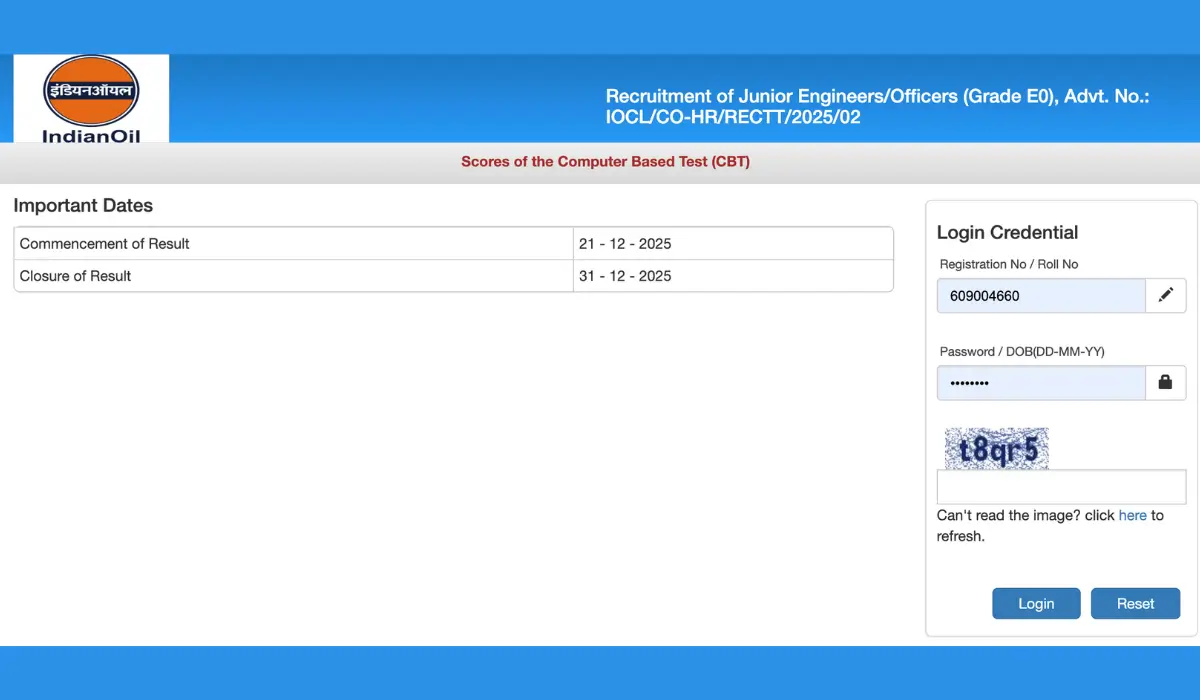
Task: Select the IndianOil logo
Action: click(x=90, y=97)
